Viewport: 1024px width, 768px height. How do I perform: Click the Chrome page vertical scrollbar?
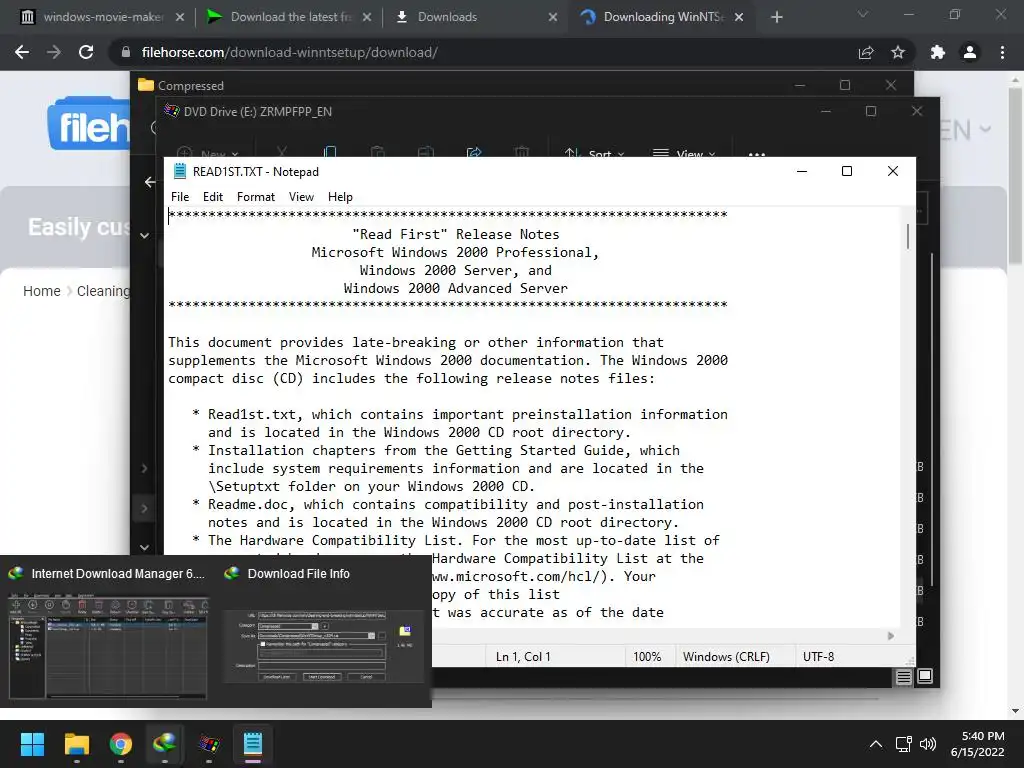click(x=1016, y=176)
